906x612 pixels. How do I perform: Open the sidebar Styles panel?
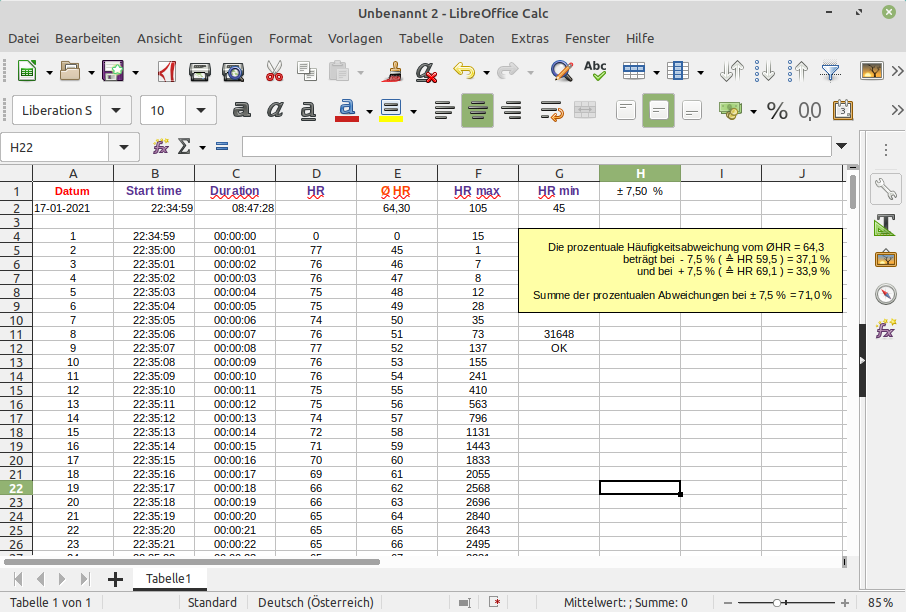pos(885,225)
